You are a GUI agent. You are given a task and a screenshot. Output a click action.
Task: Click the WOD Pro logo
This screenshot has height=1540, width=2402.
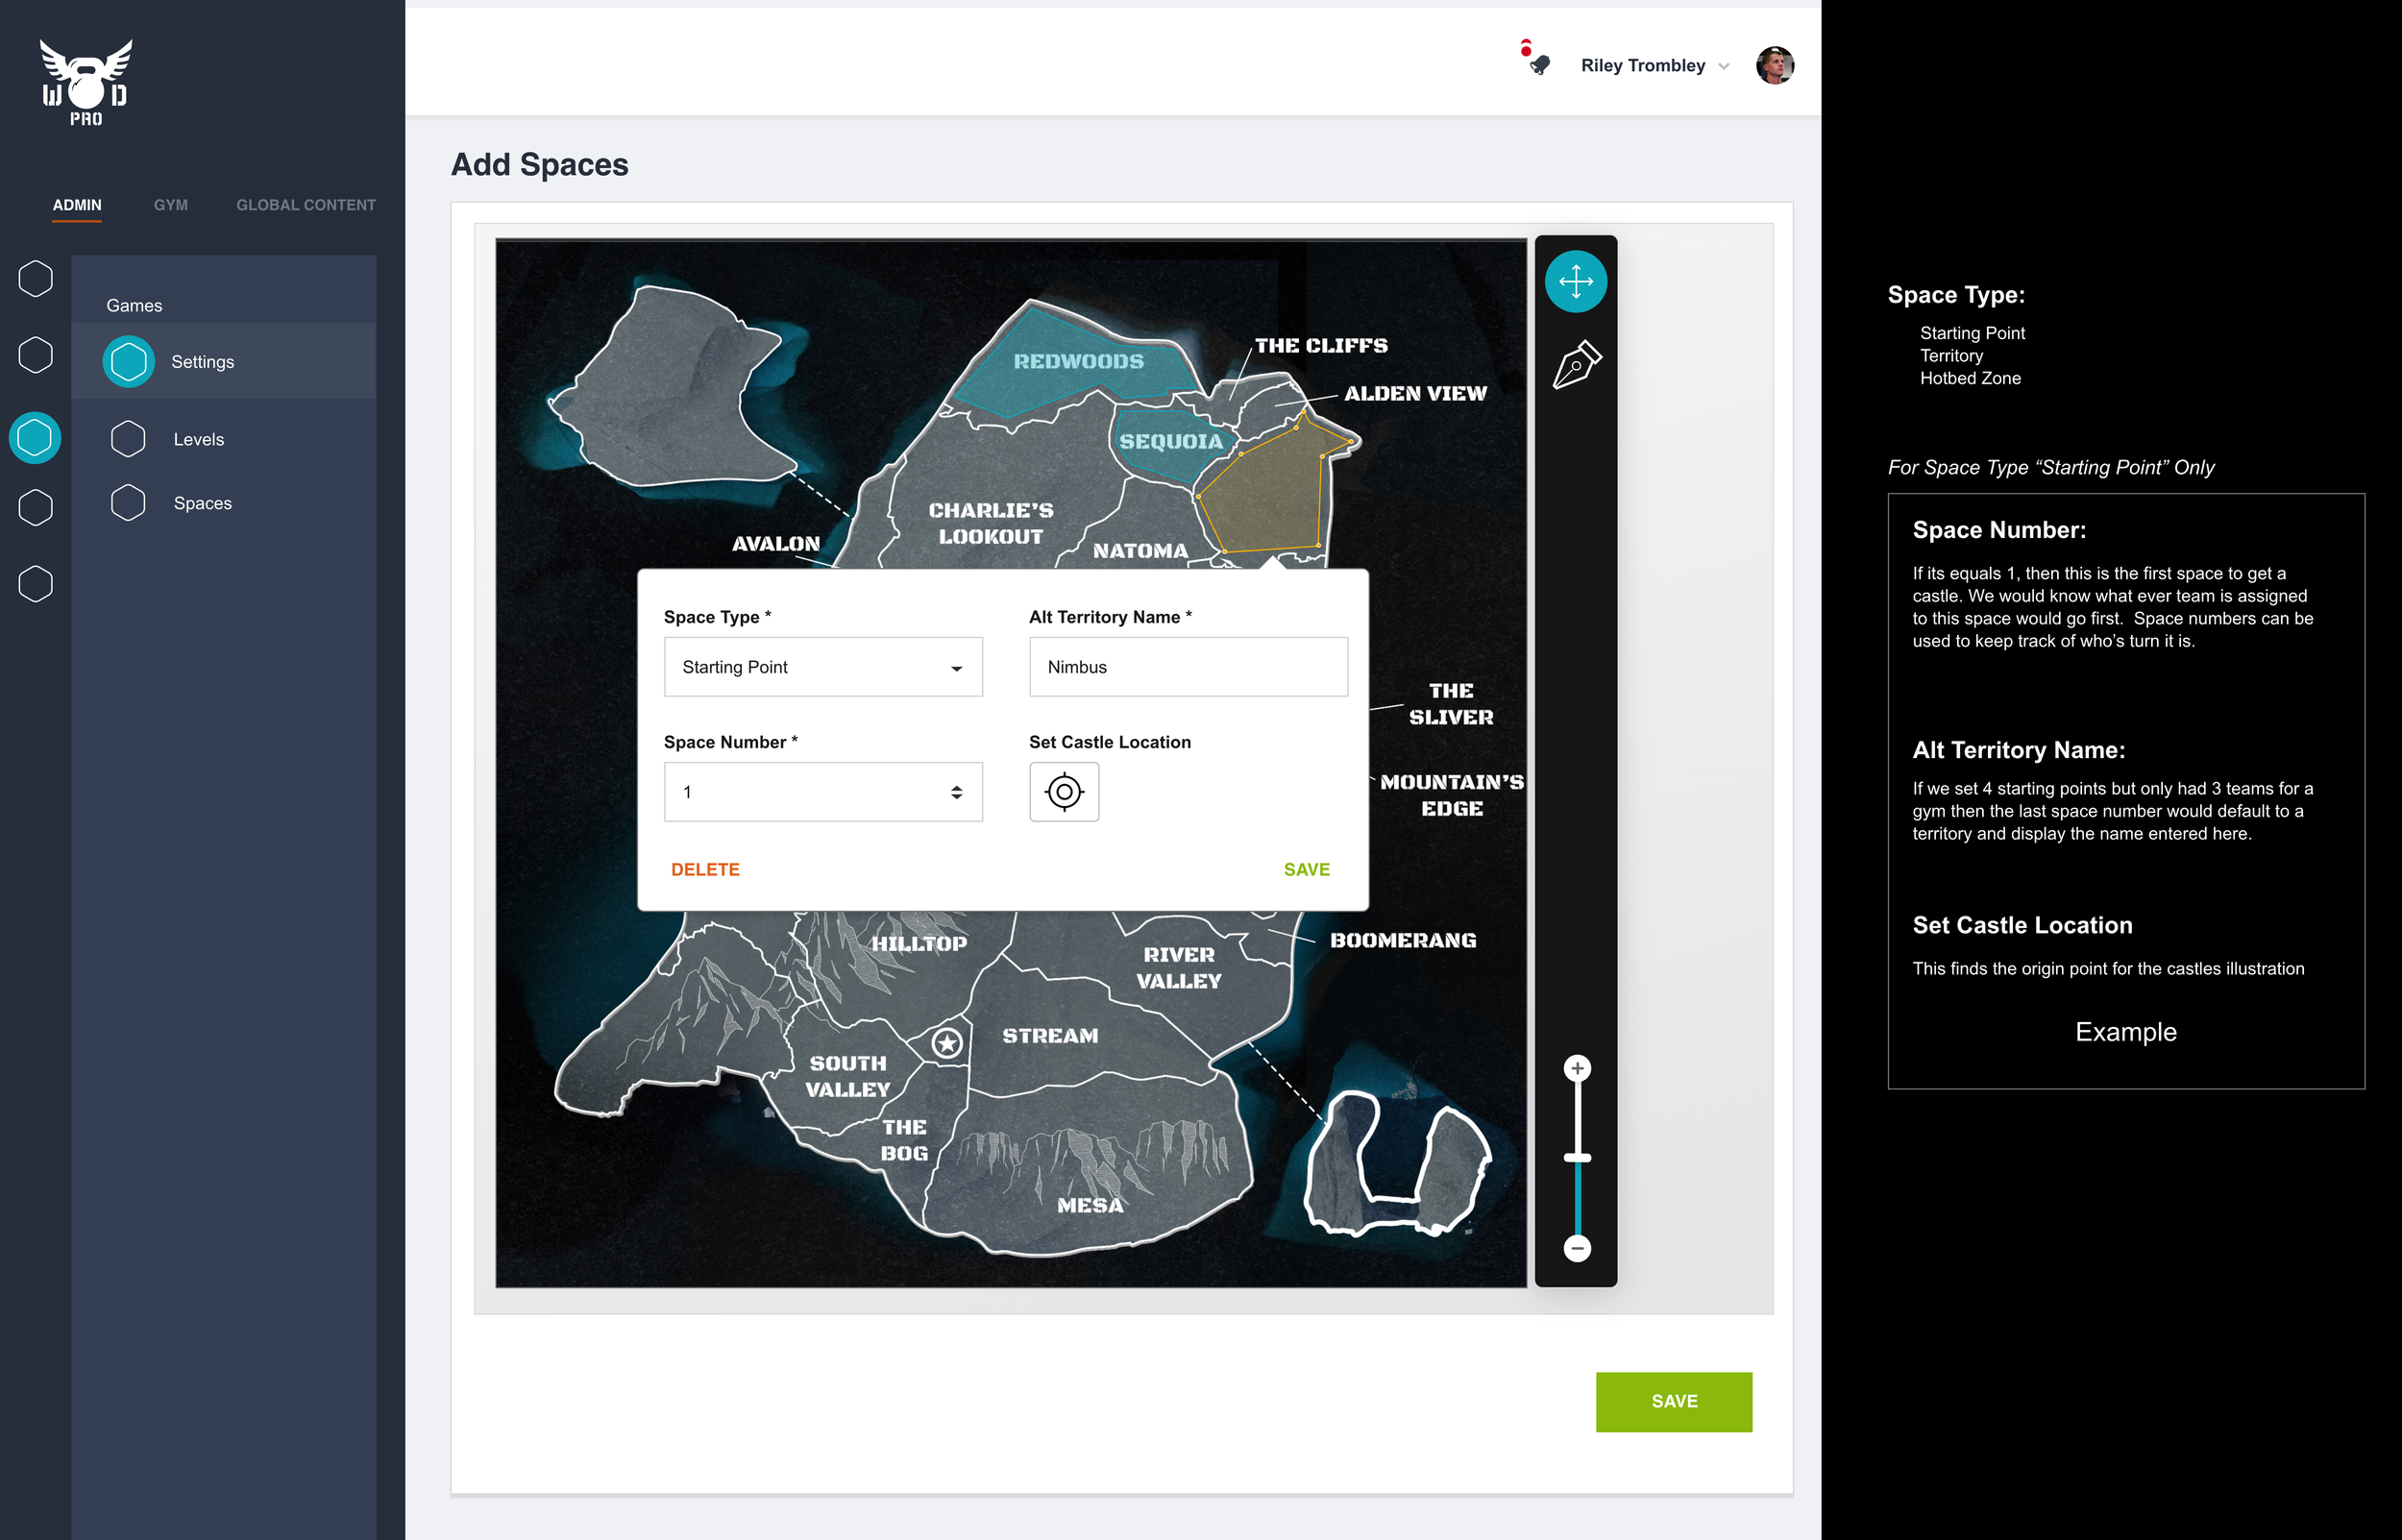(x=86, y=84)
